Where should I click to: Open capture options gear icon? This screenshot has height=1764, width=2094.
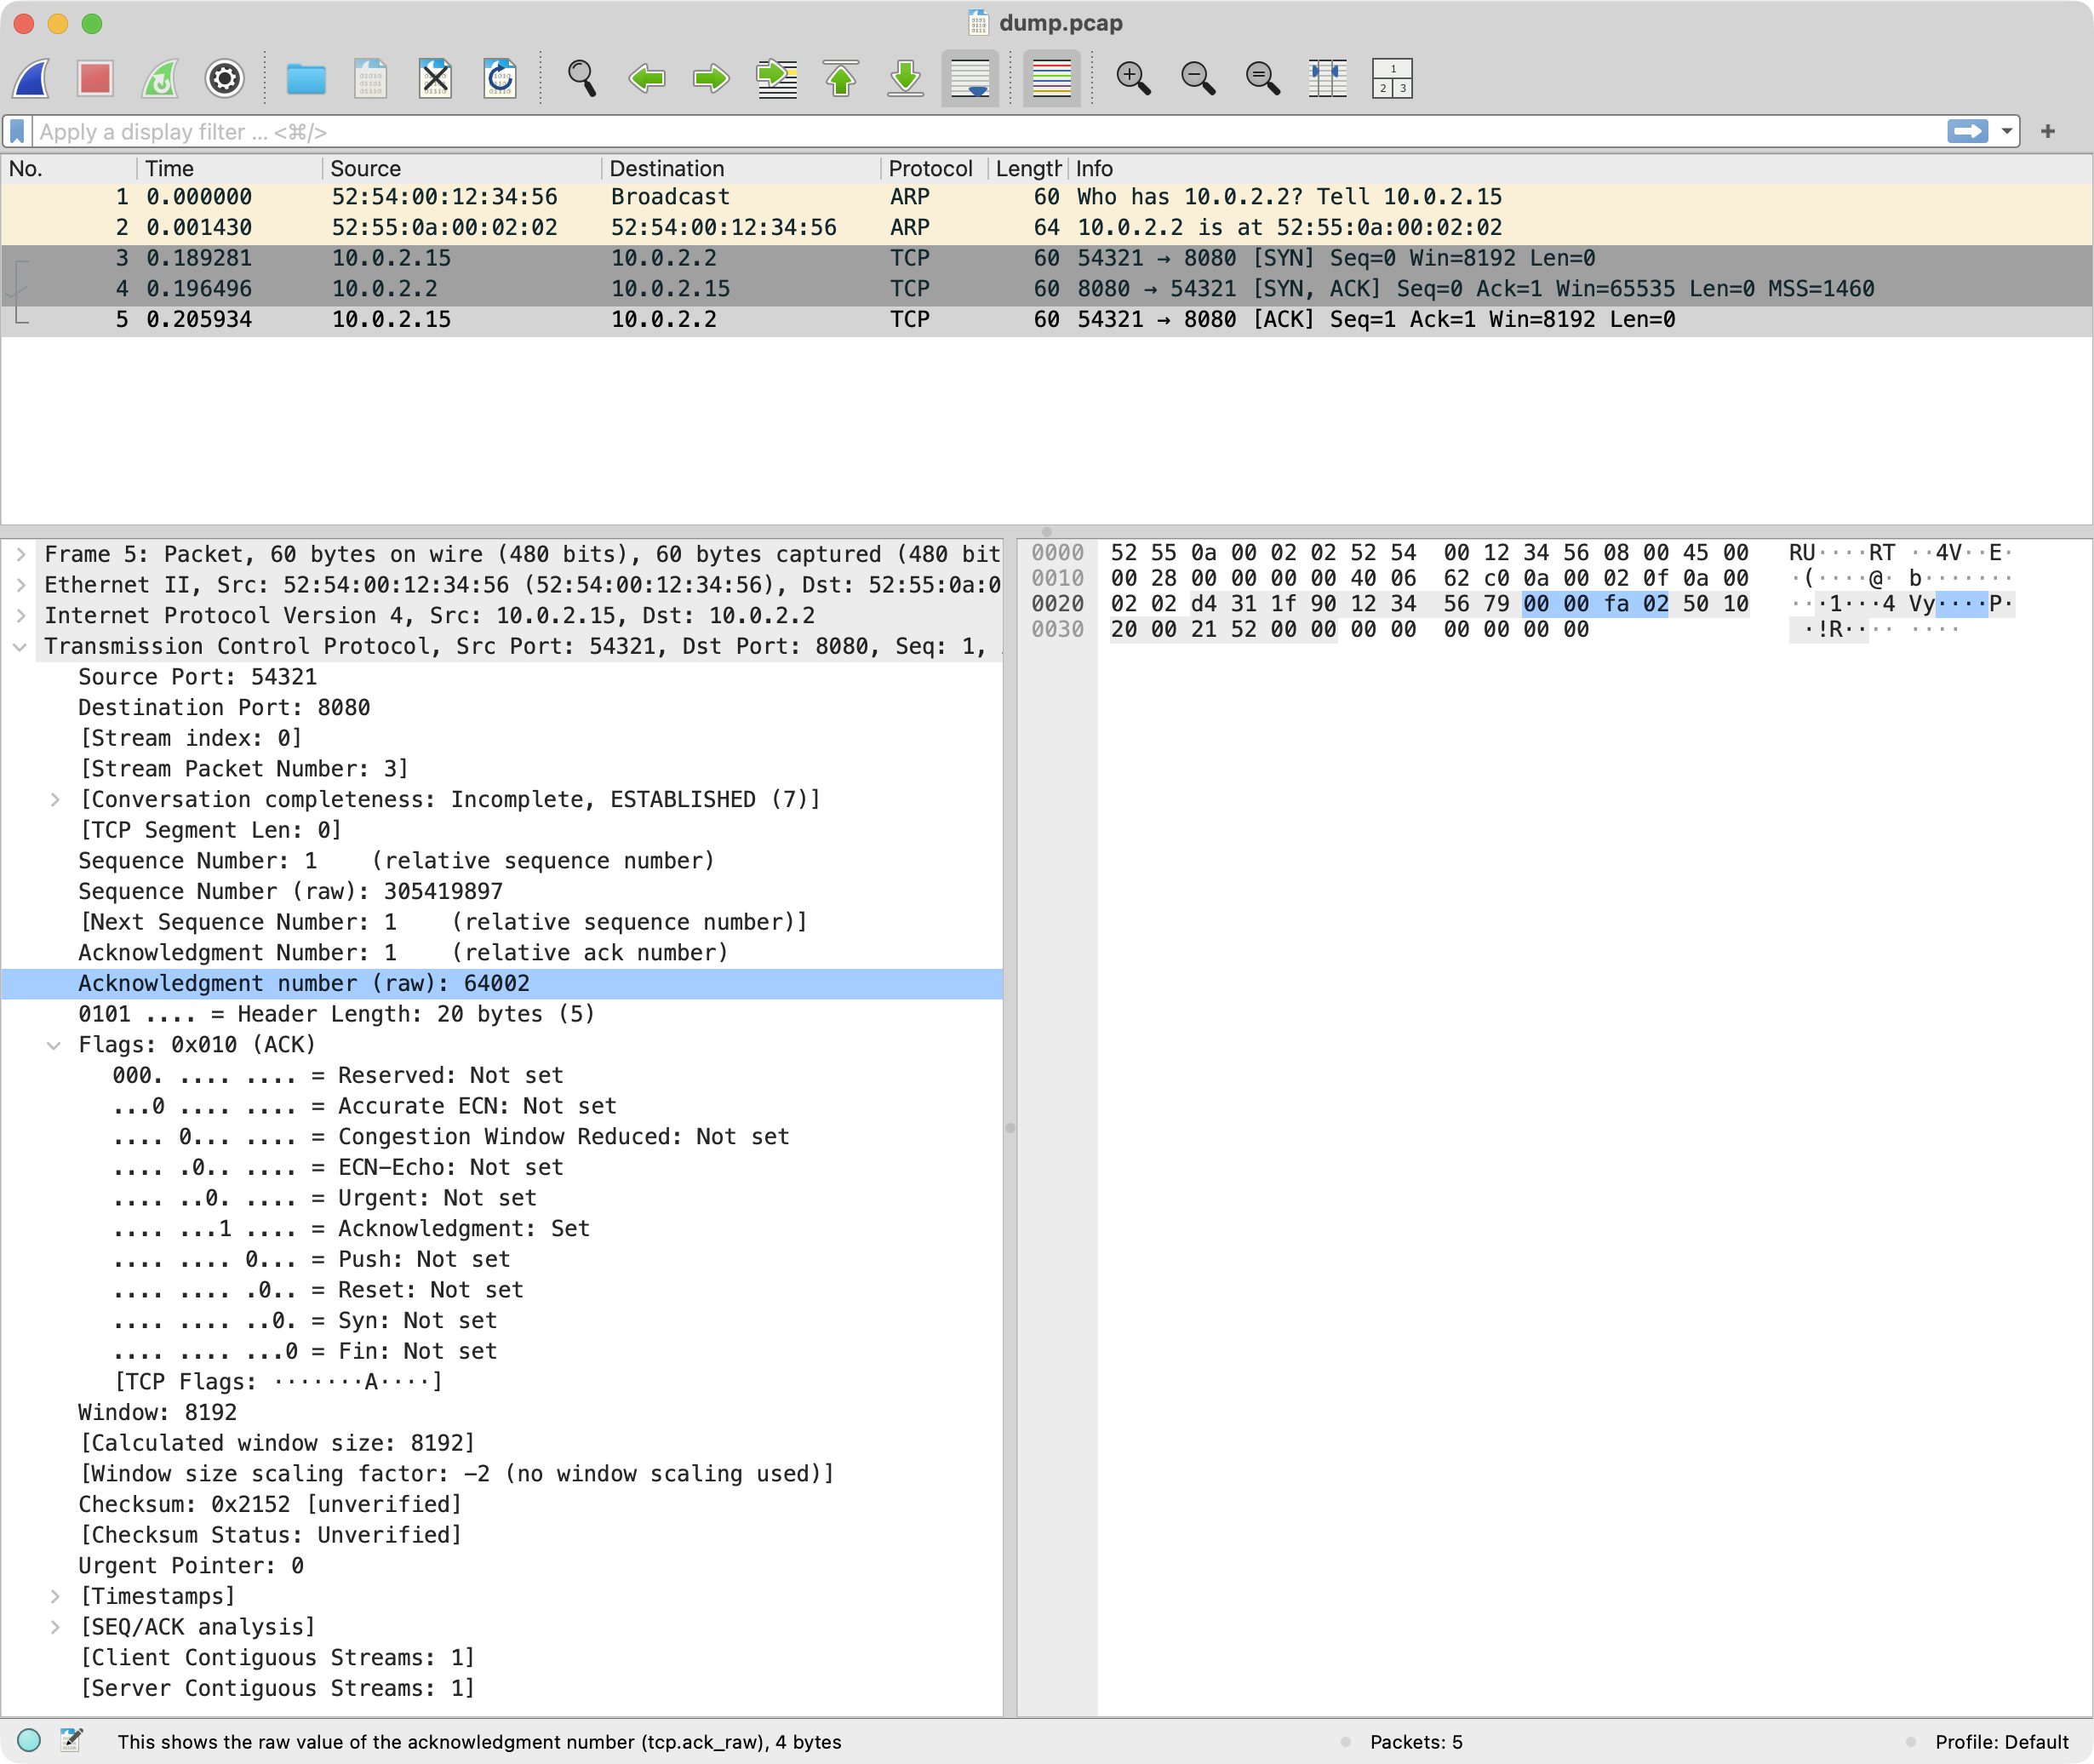click(x=224, y=78)
